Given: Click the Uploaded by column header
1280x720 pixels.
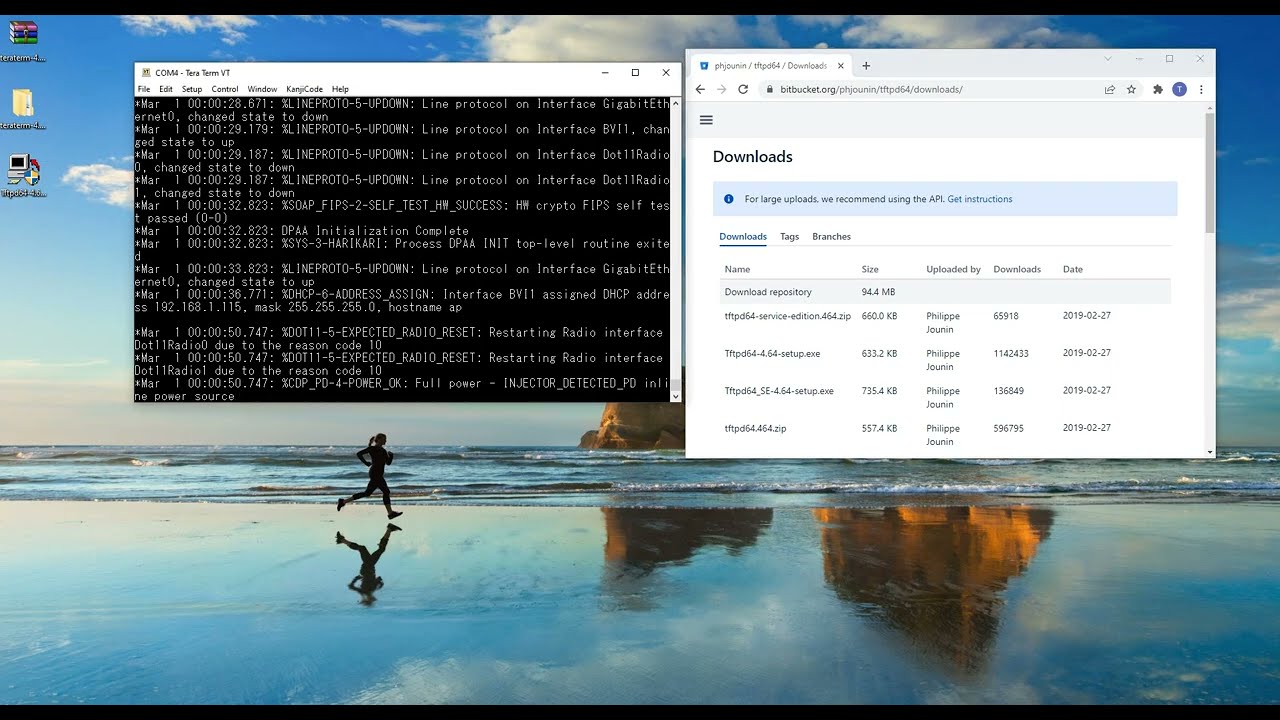Looking at the screenshot, I should pos(953,269).
